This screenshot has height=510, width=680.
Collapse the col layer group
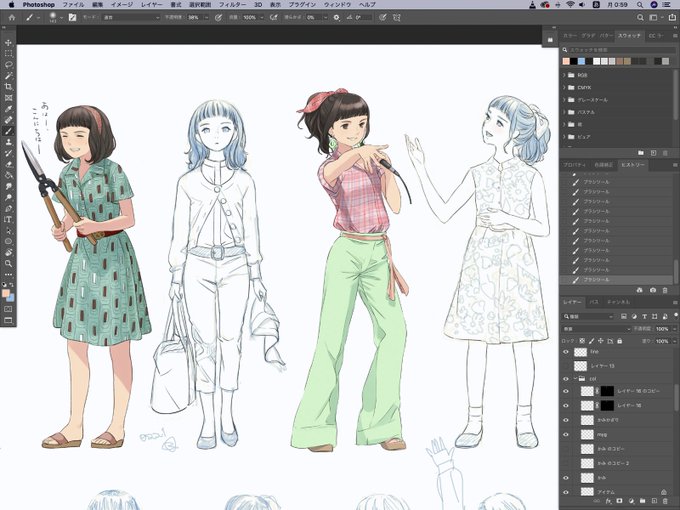(575, 379)
